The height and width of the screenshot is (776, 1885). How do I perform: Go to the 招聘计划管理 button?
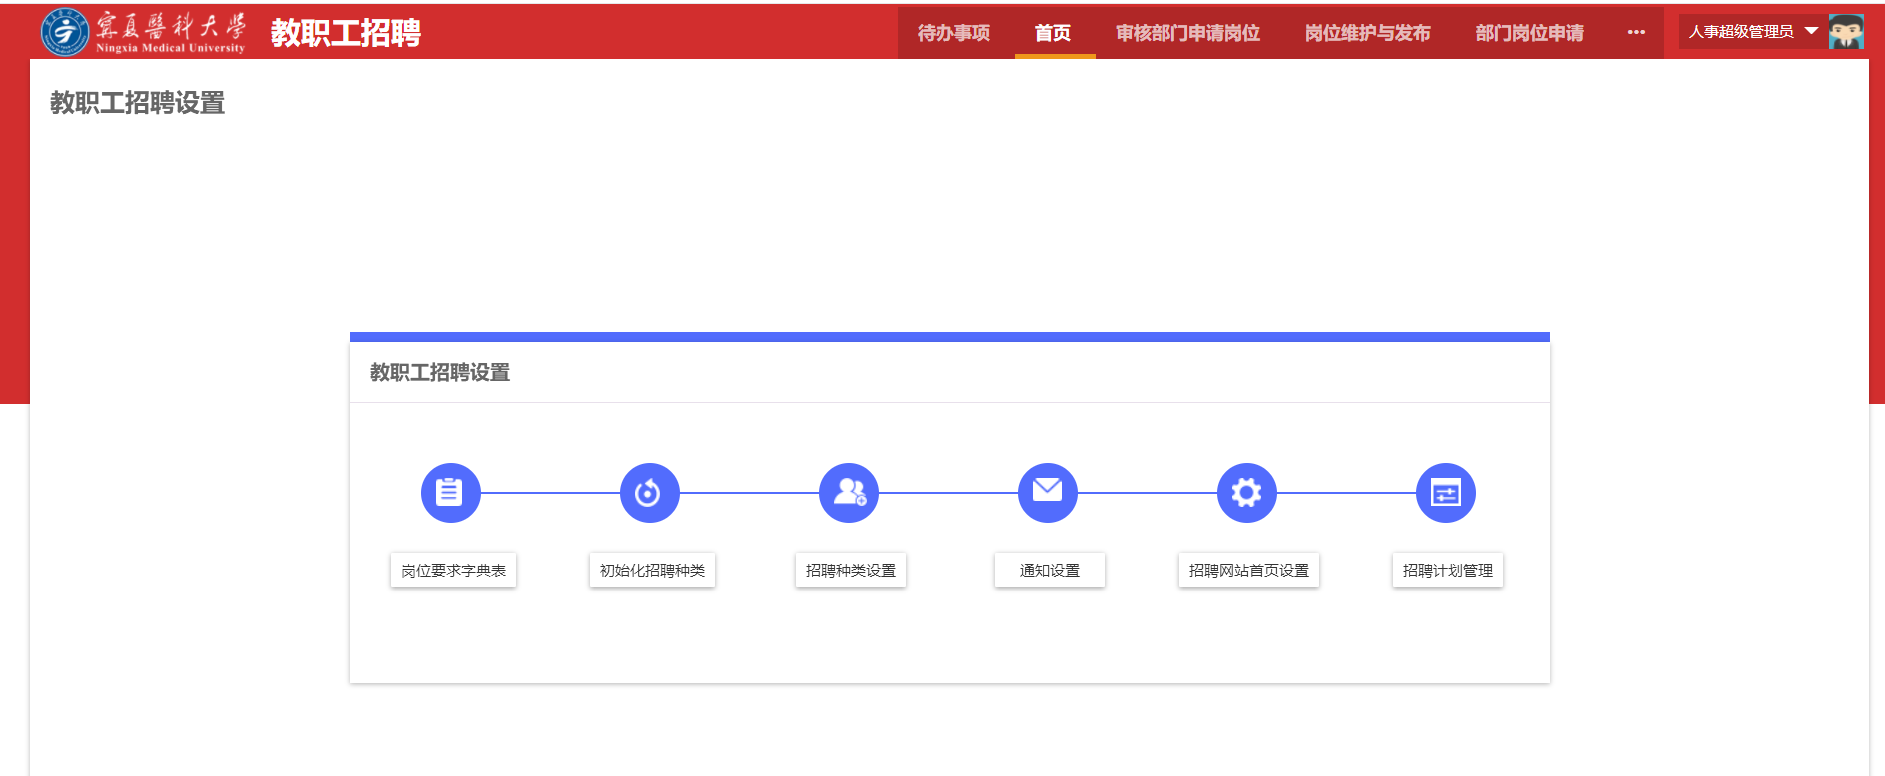tap(1447, 571)
